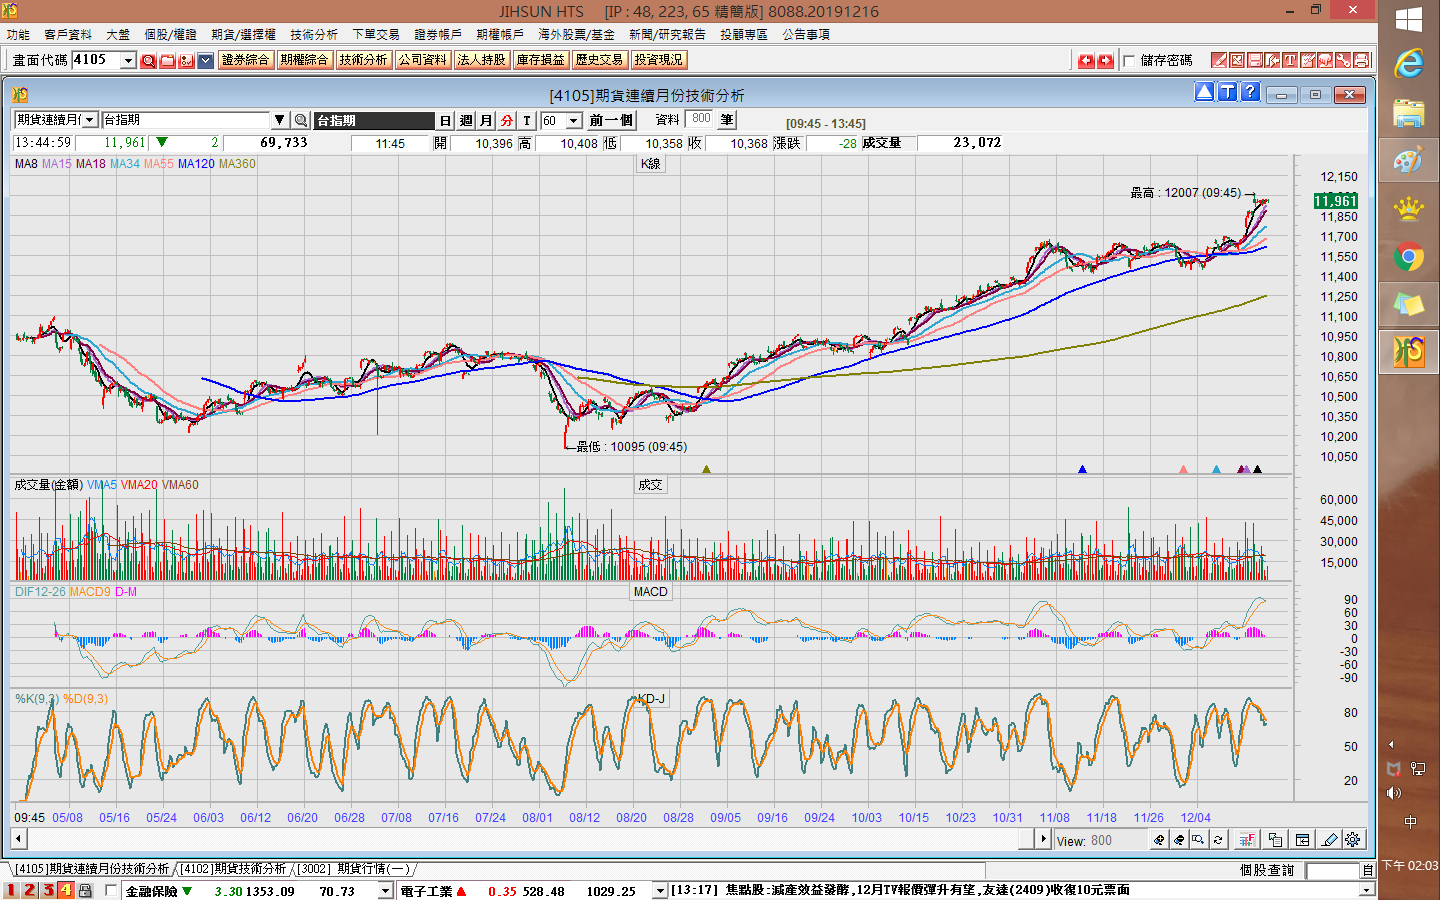Click the K線 chart label button
The height and width of the screenshot is (900, 1440).
click(650, 164)
